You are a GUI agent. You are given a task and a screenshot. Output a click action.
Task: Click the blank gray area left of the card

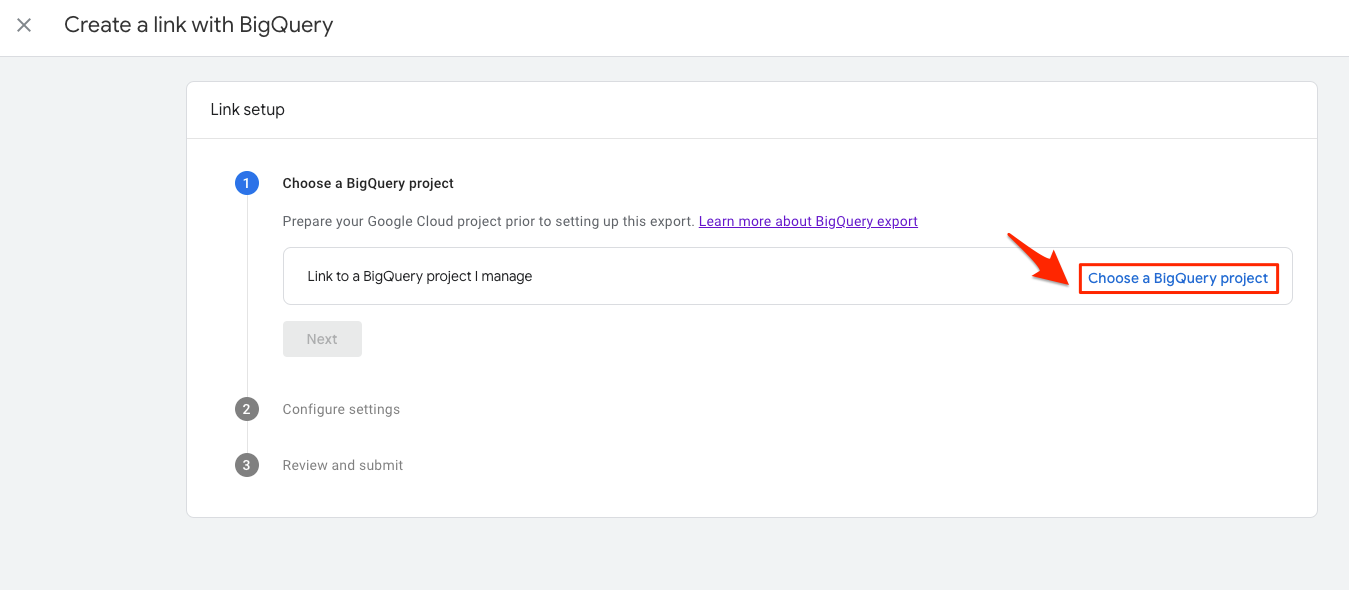point(92,300)
